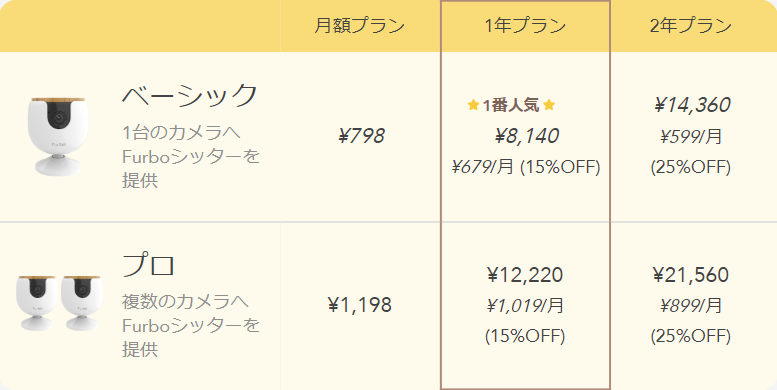Click the 1番人気 popularity badge
This screenshot has width=777, height=390.
tap(511, 105)
